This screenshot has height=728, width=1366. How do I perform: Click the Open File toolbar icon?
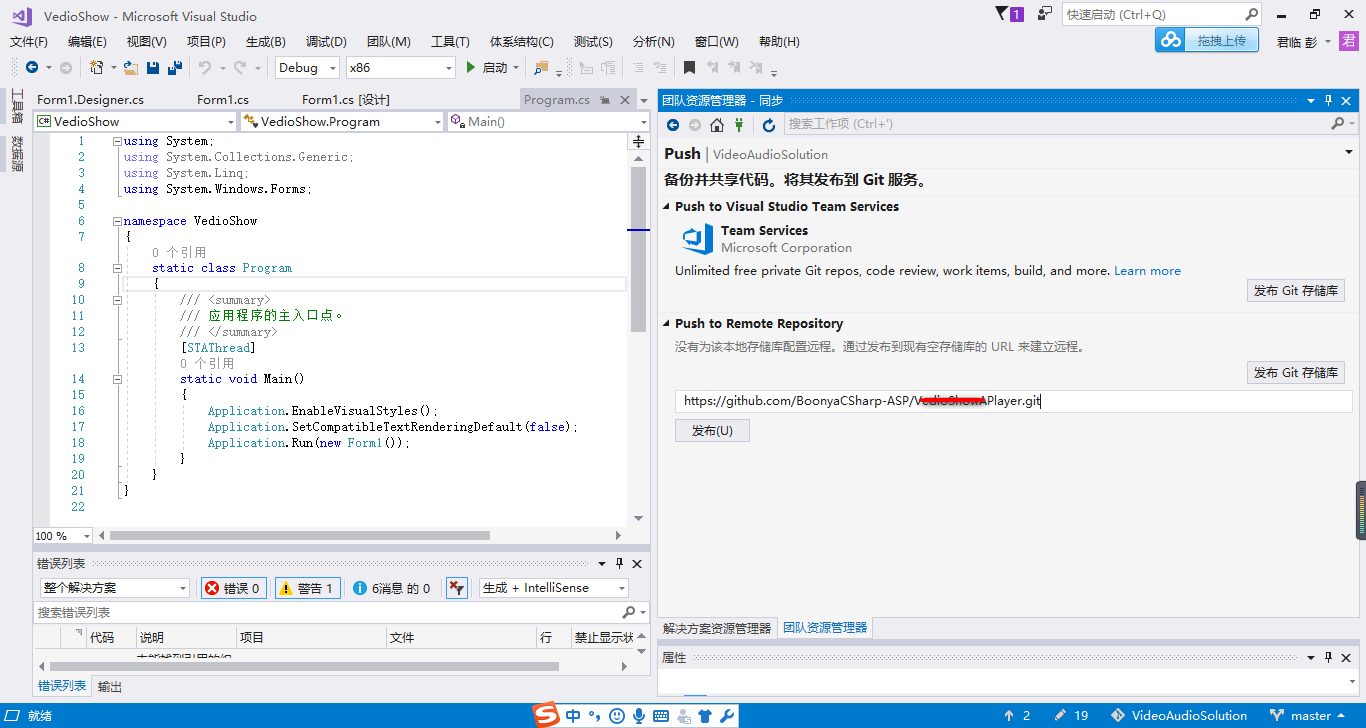tap(131, 67)
